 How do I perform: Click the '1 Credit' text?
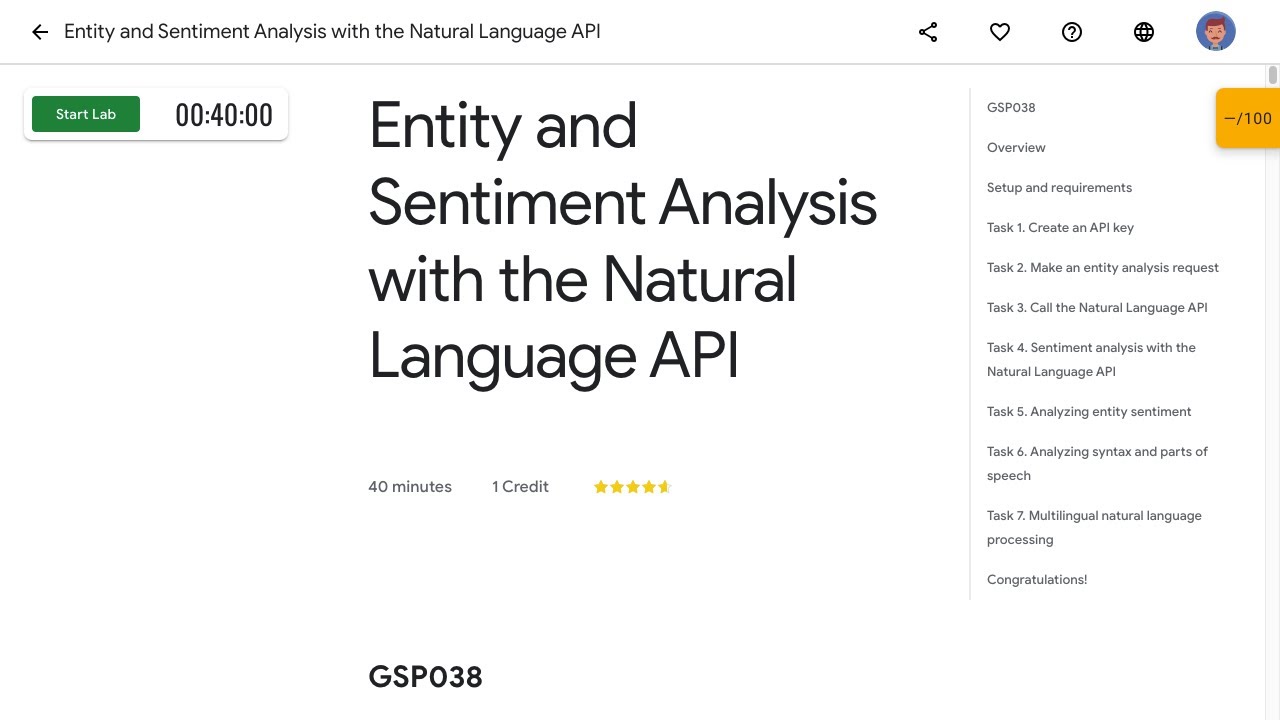click(x=520, y=487)
